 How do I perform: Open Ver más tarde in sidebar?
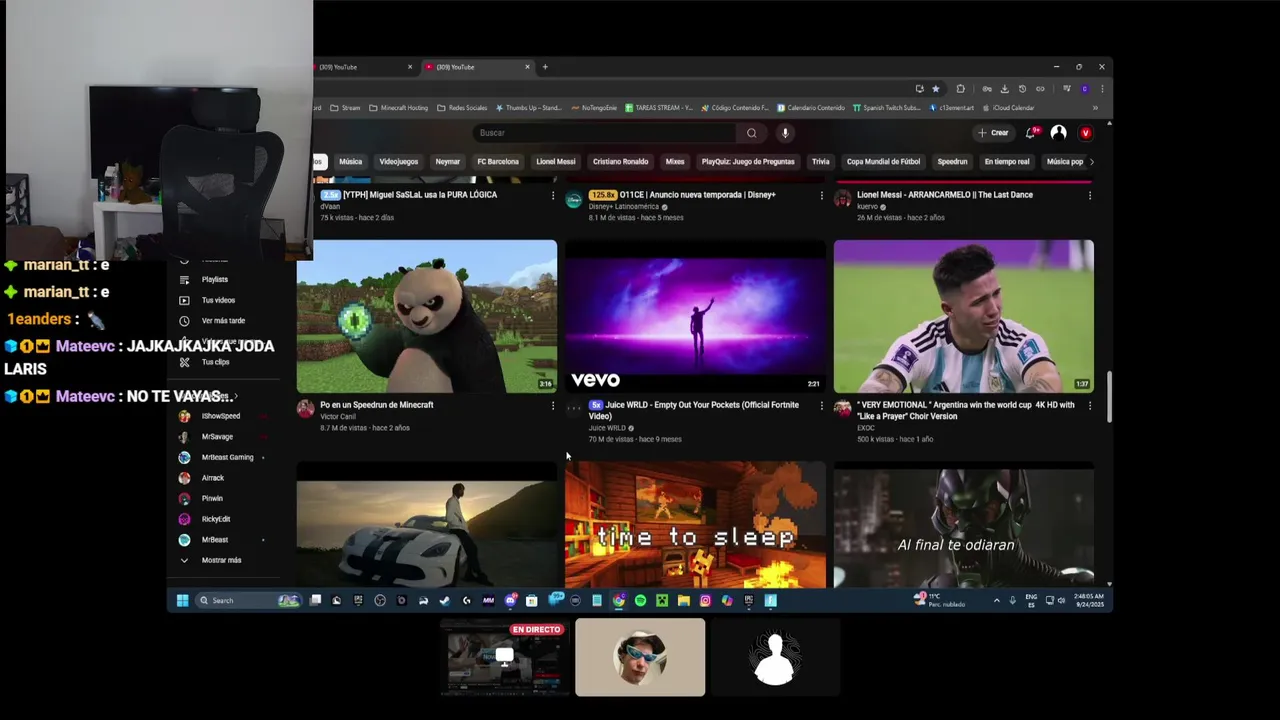[x=223, y=321]
